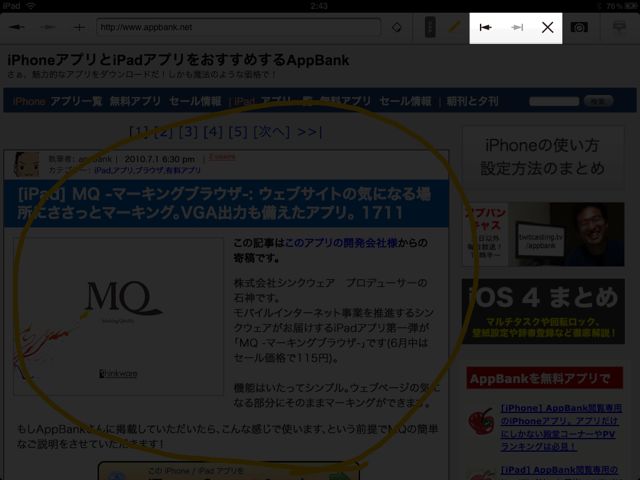The width and height of the screenshot is (640, 480).
Task: Go to page [3] in pagination
Action: pyautogui.click(x=188, y=132)
